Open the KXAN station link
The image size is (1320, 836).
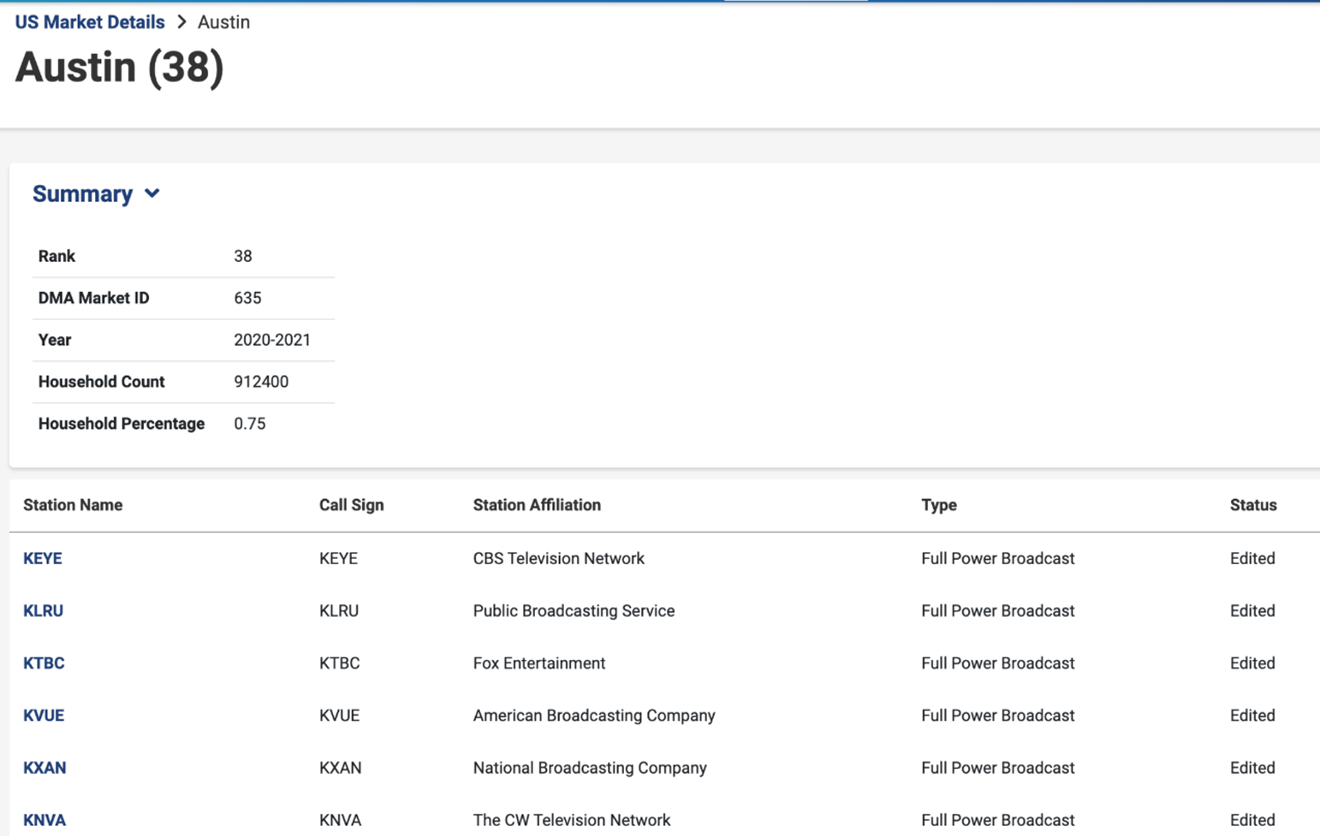click(x=45, y=768)
